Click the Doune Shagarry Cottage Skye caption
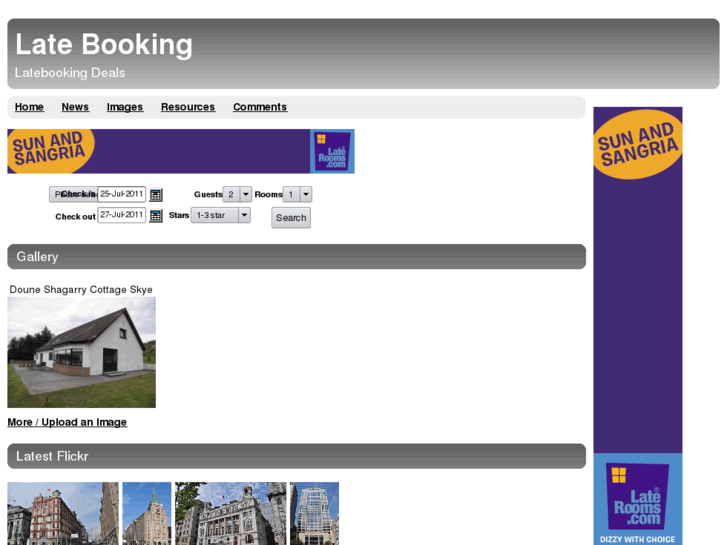727x545 pixels. [x=81, y=289]
